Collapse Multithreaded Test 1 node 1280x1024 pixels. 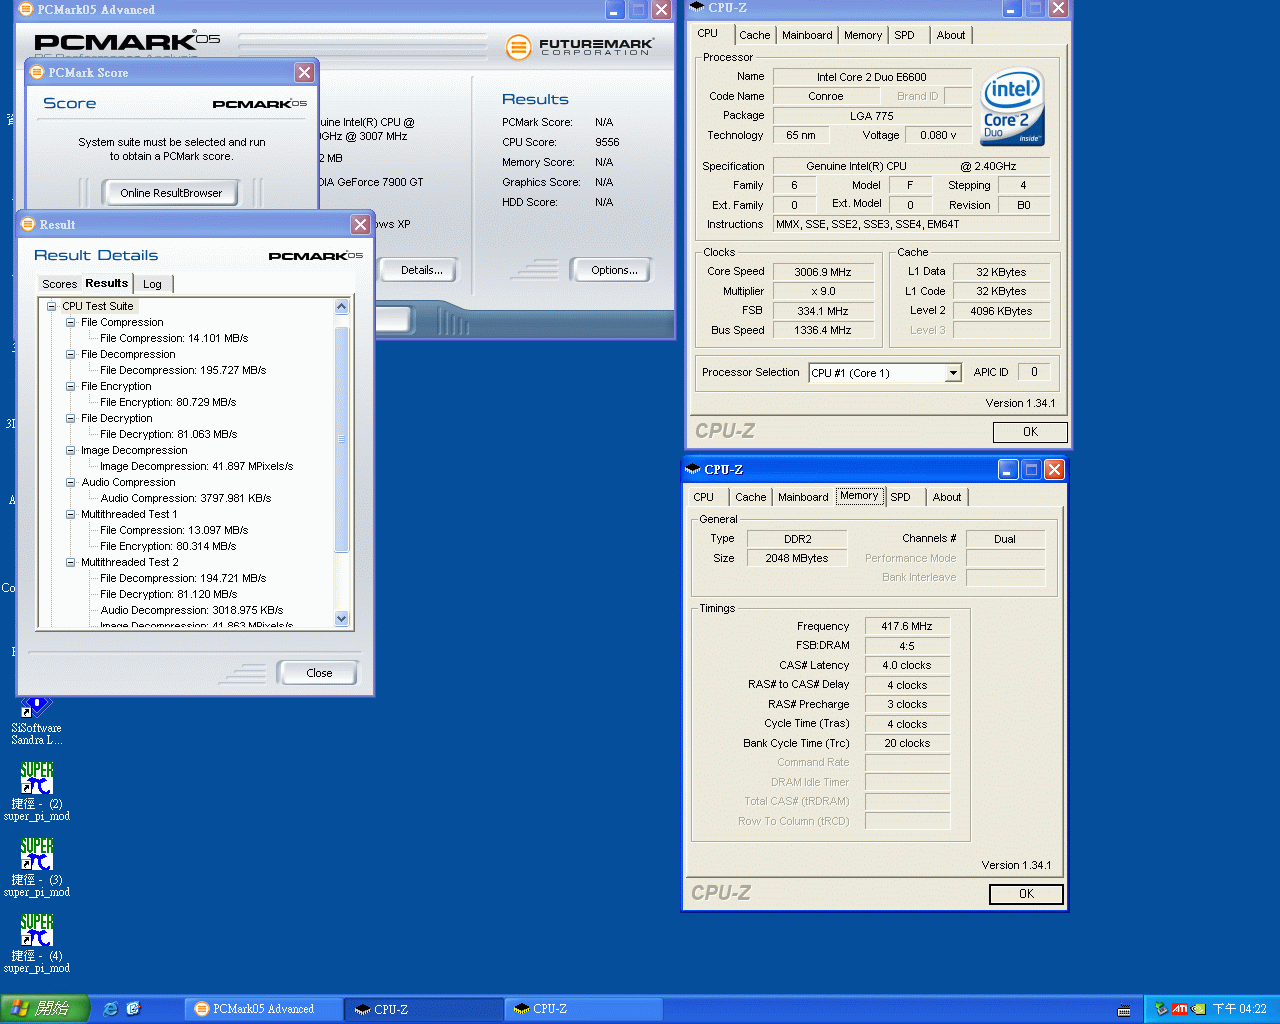71,514
